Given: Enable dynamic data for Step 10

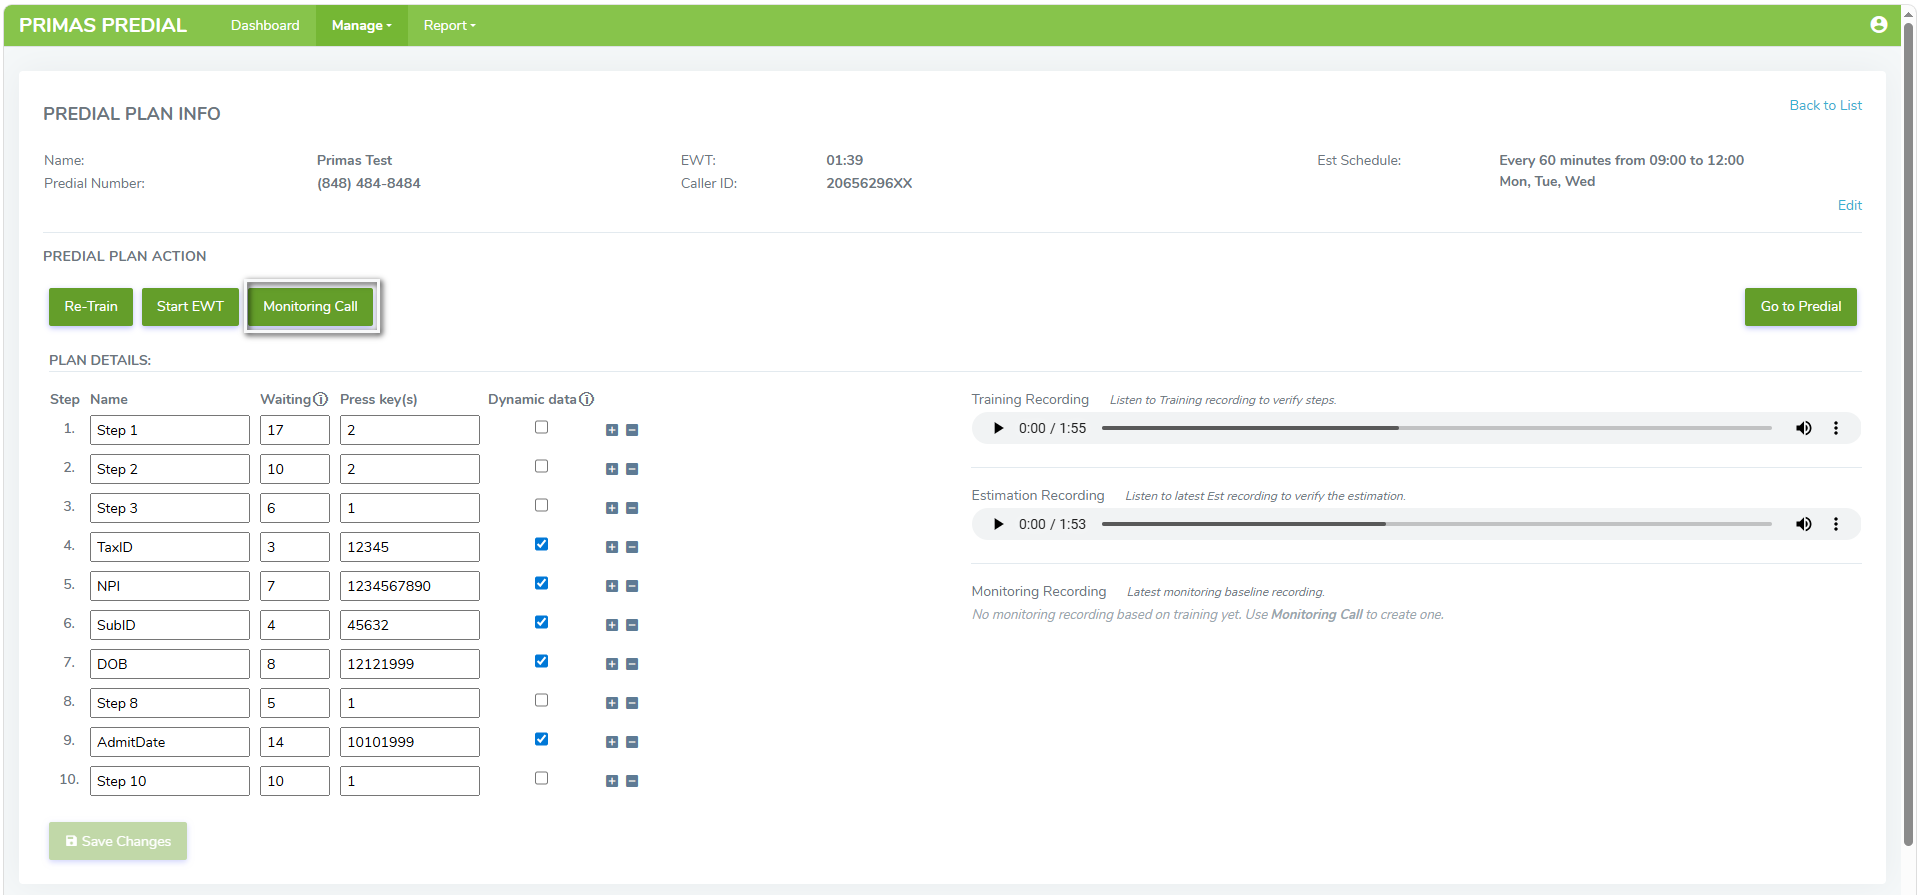Looking at the screenshot, I should click(541, 778).
